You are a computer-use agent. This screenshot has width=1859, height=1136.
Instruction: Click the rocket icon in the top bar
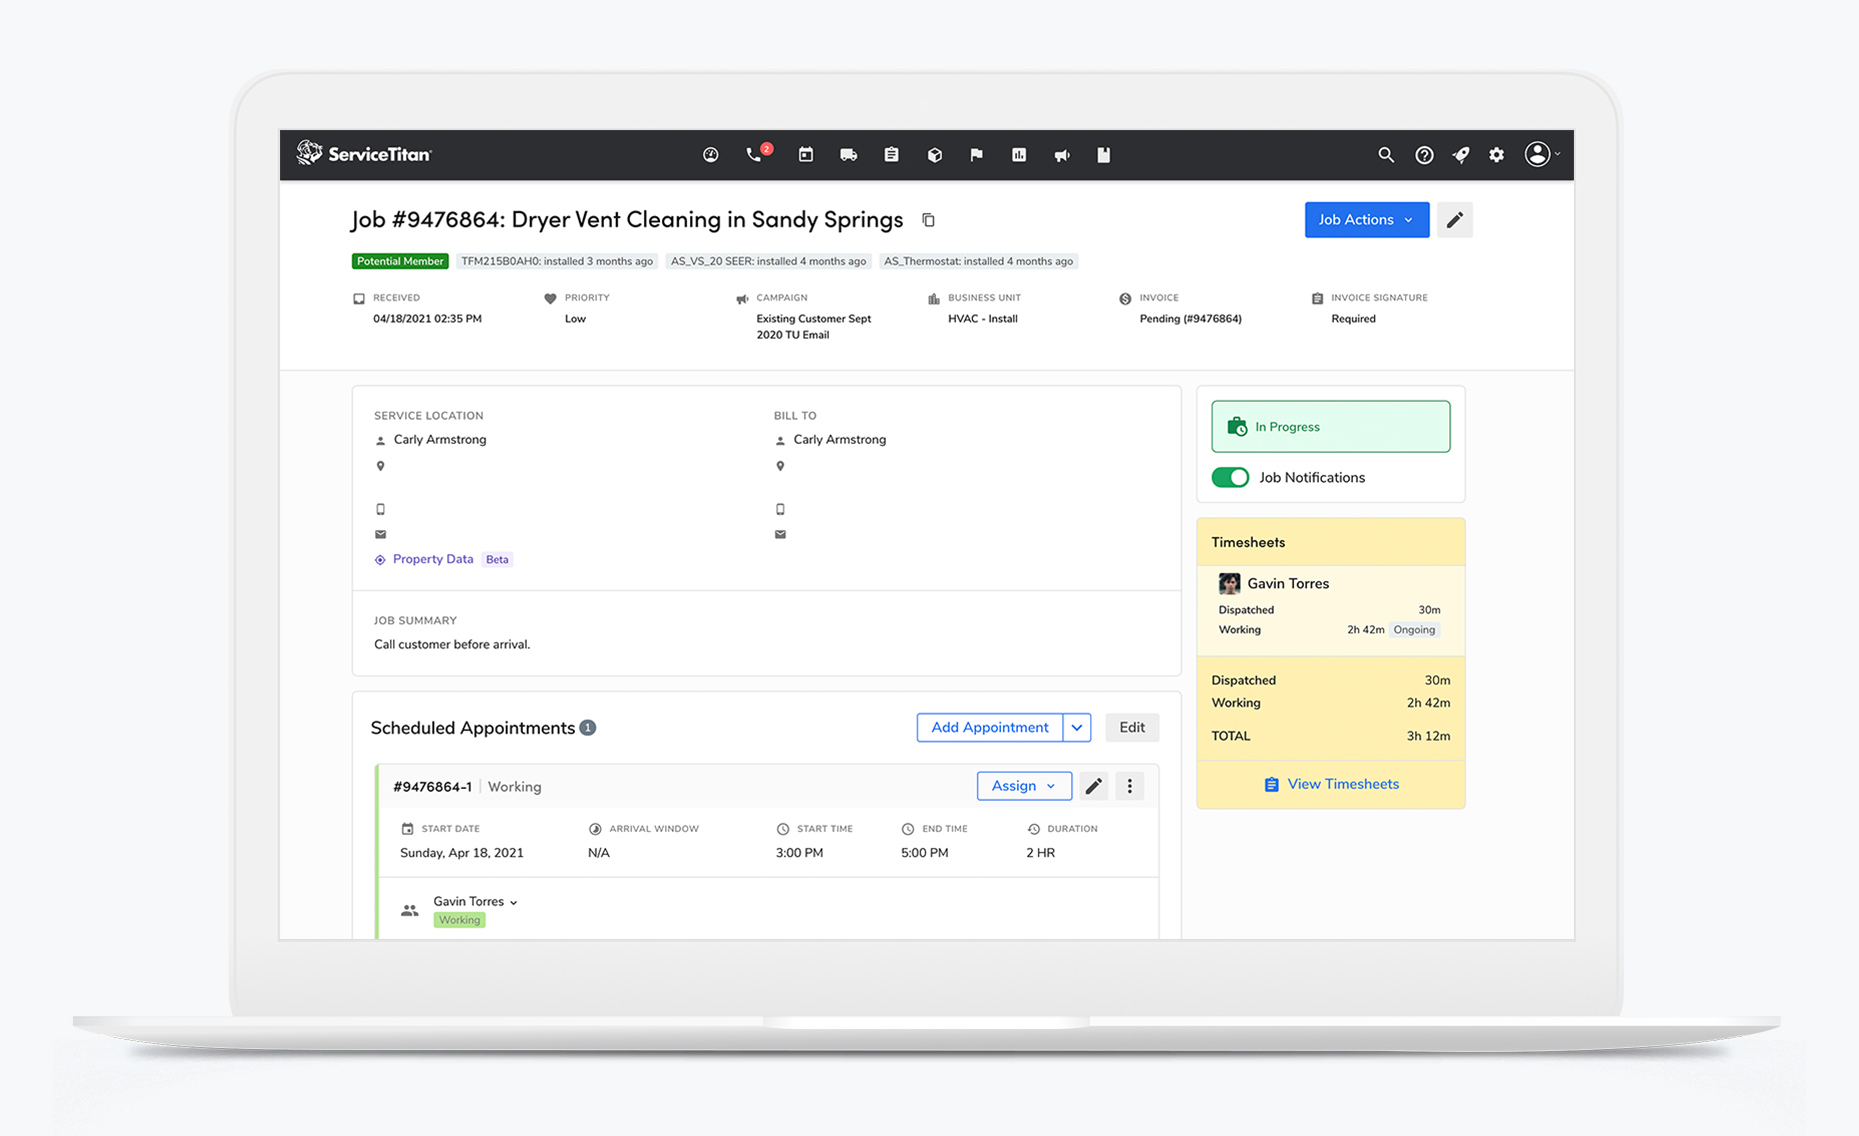click(x=1461, y=155)
